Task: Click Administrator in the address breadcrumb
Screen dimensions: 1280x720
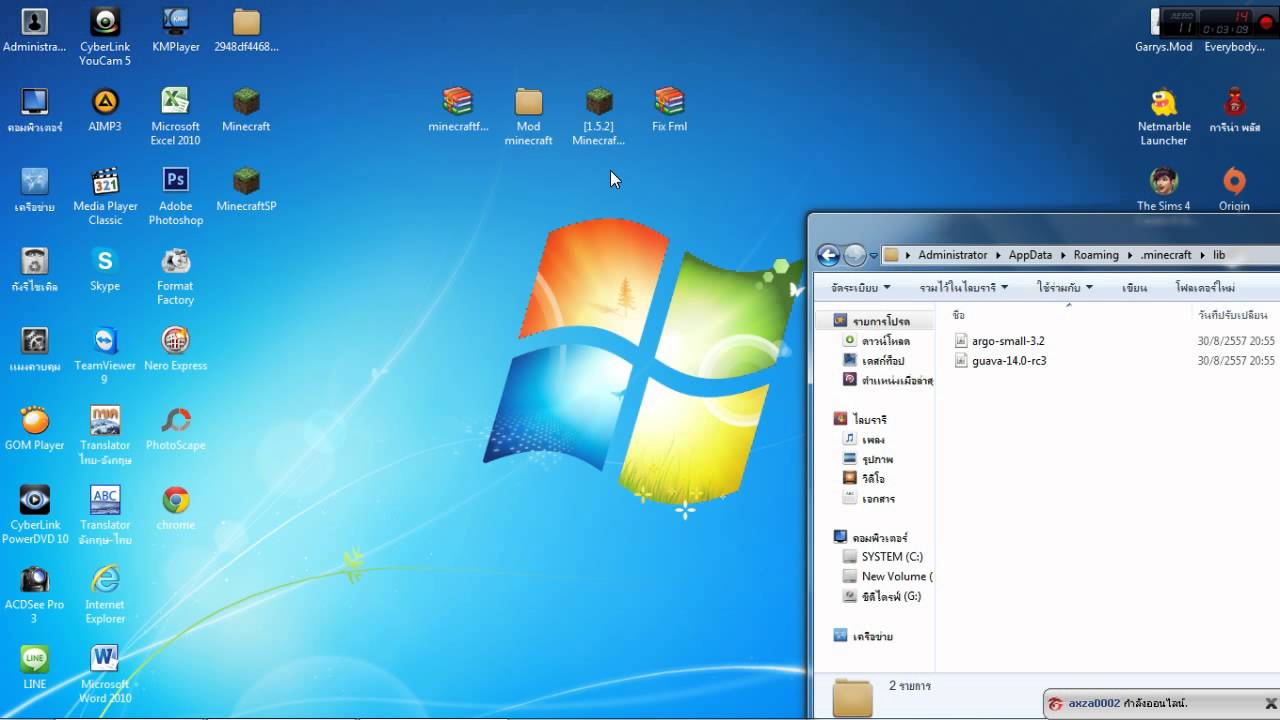Action: point(953,255)
